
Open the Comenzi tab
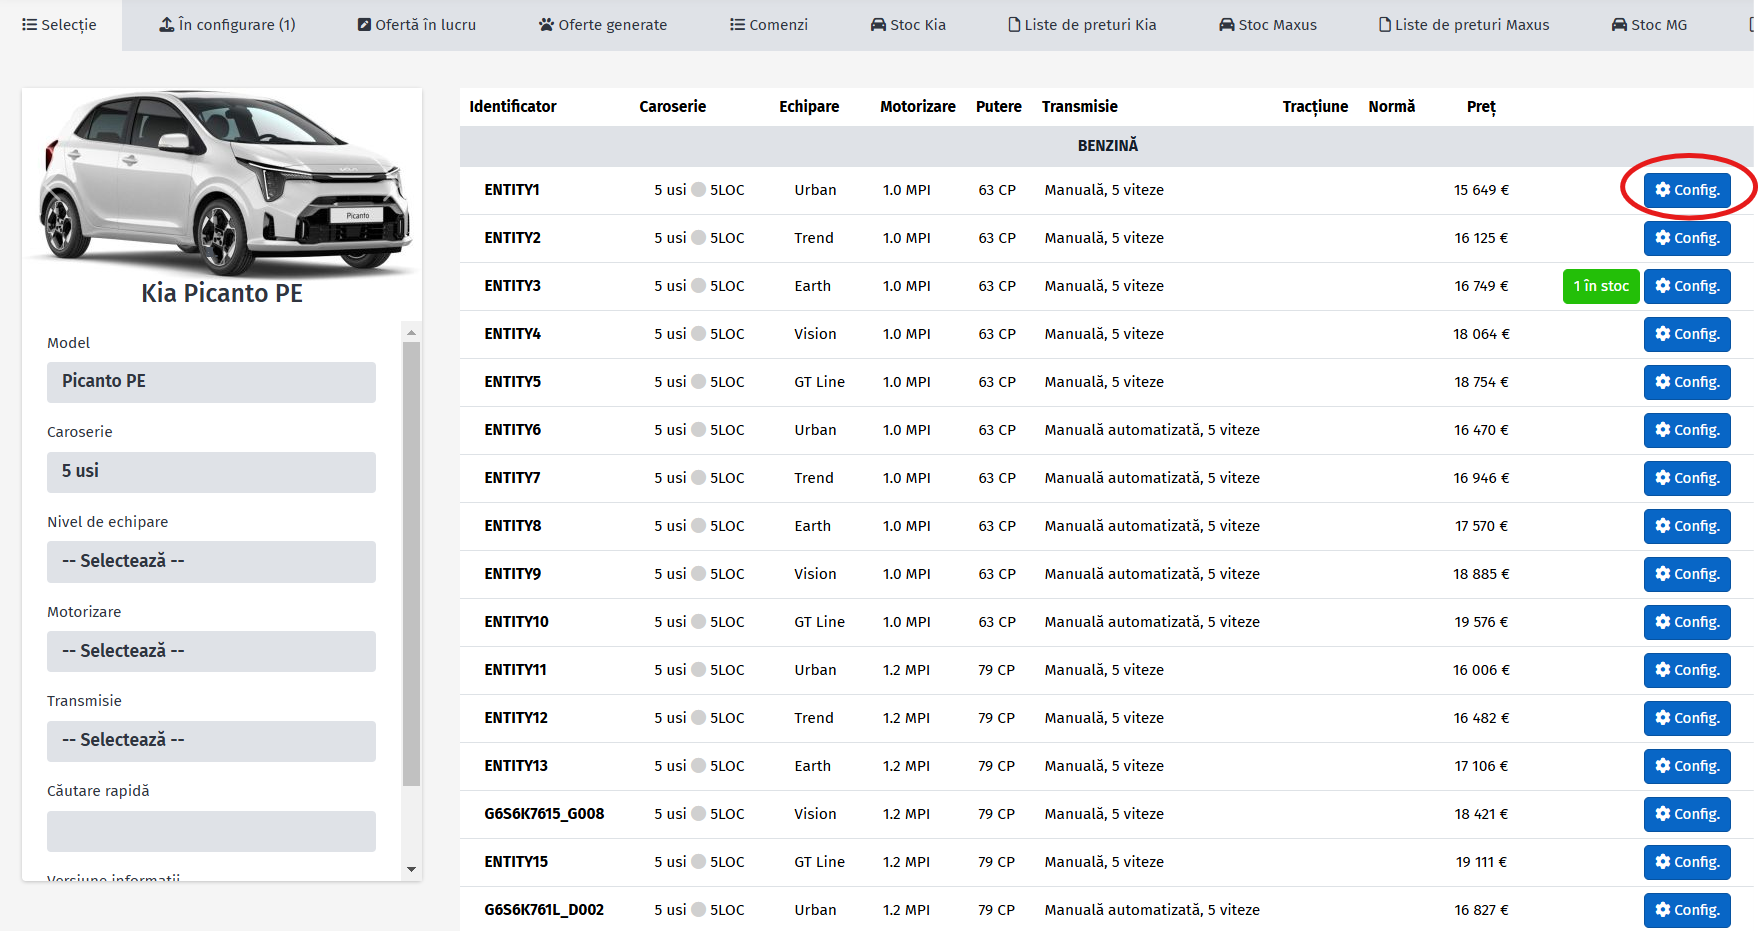pyautogui.click(x=768, y=25)
